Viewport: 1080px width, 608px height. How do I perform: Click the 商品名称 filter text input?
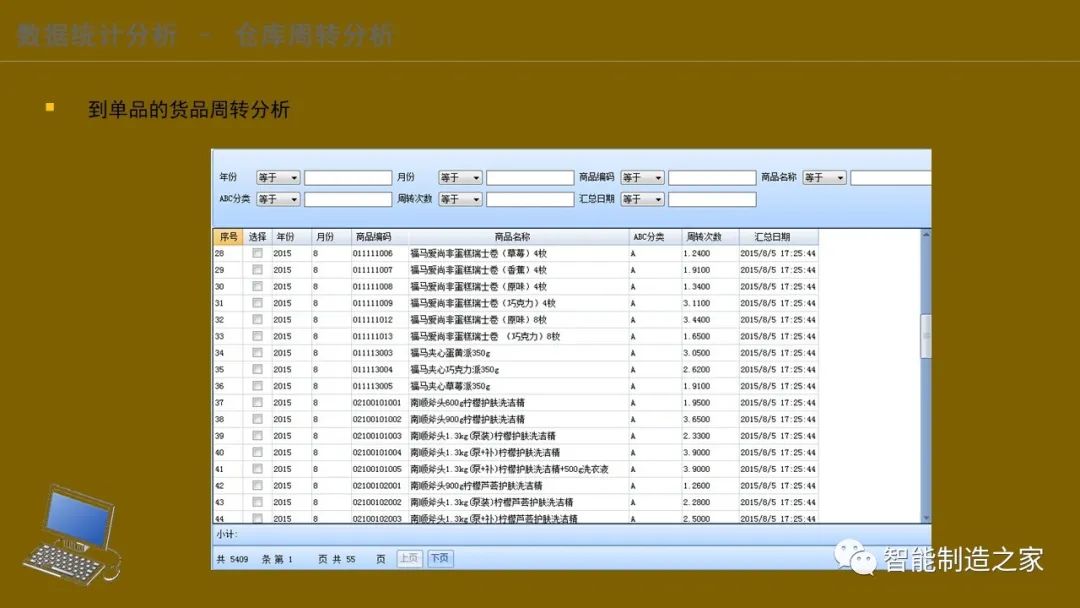pyautogui.click(x=893, y=177)
